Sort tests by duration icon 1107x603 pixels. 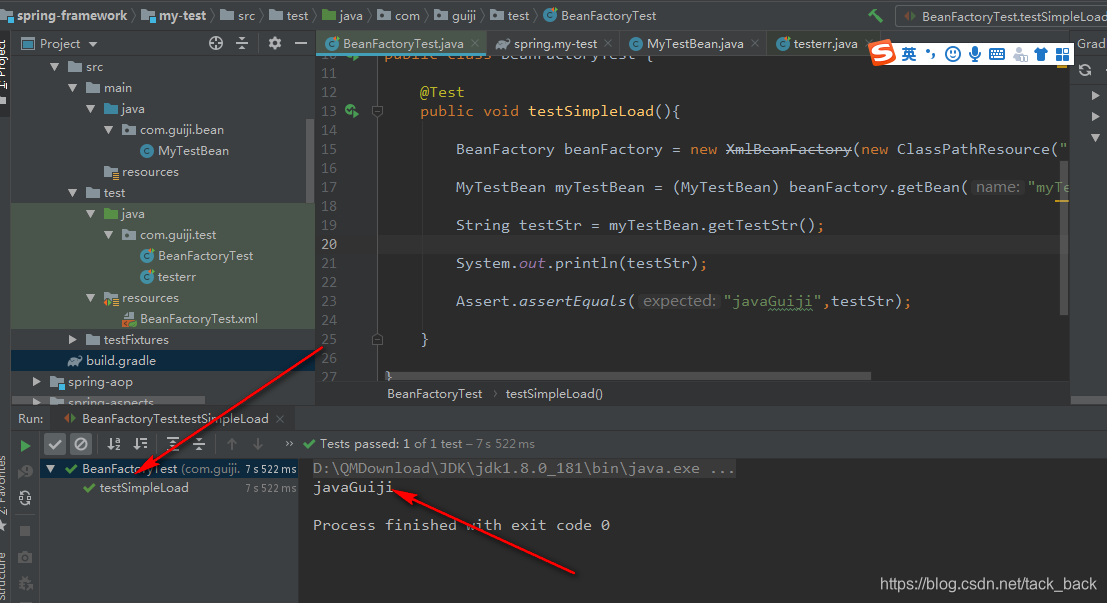coord(140,443)
